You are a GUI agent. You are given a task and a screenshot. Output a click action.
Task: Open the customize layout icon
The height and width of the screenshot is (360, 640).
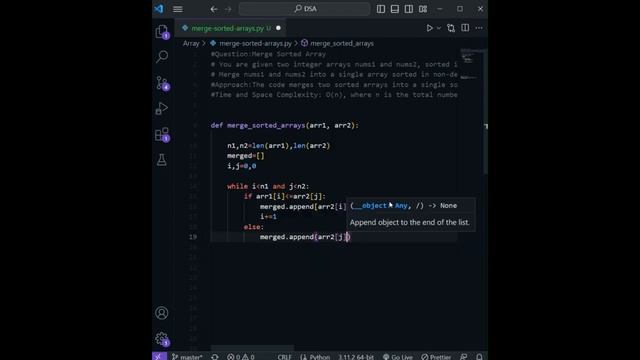click(x=423, y=9)
